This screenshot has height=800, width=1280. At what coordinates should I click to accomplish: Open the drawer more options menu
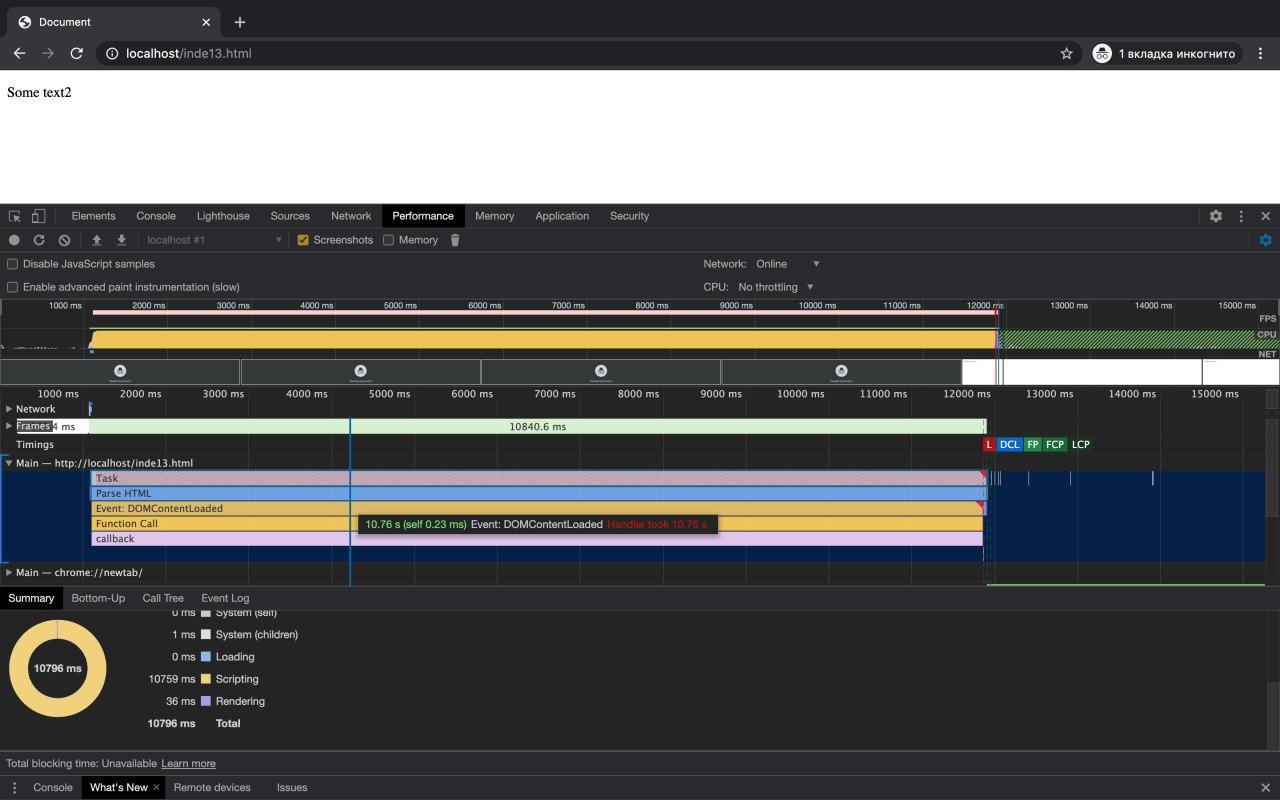[x=14, y=788]
